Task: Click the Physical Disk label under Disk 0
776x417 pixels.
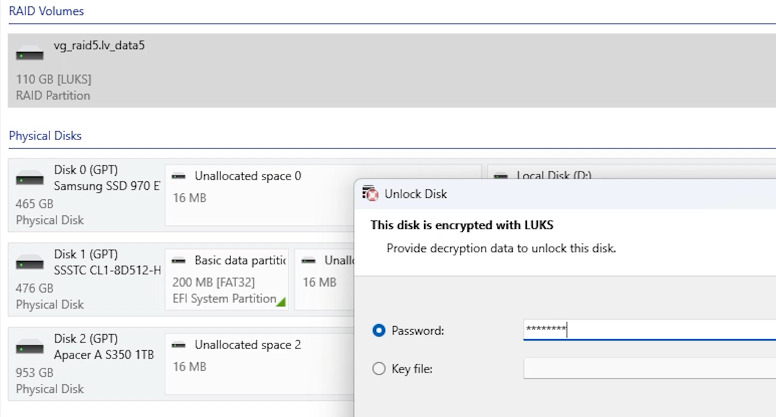Action: point(50,220)
